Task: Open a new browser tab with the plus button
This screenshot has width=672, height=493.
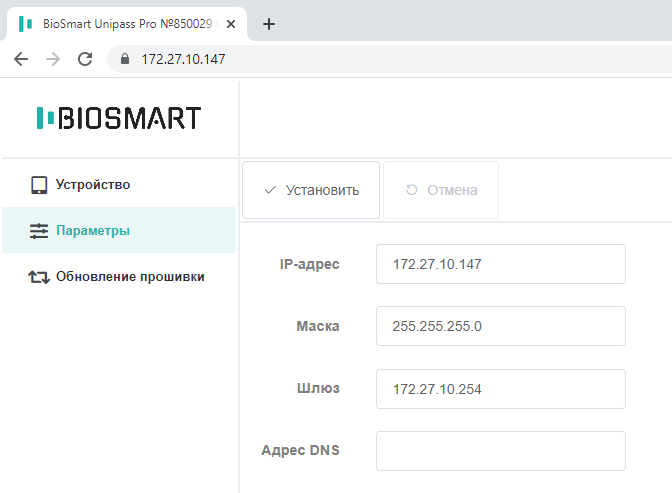Action: 269,24
